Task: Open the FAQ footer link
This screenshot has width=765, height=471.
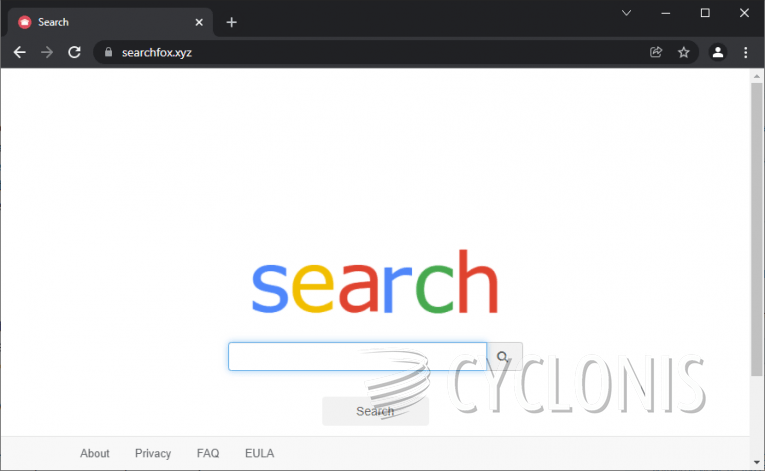Action: (208, 453)
